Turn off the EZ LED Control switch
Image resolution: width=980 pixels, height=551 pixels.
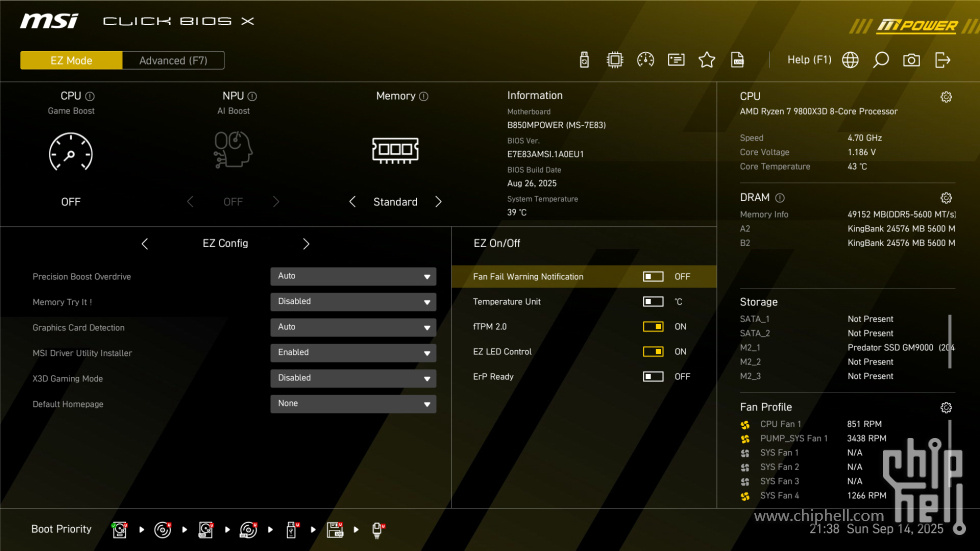[x=653, y=352]
